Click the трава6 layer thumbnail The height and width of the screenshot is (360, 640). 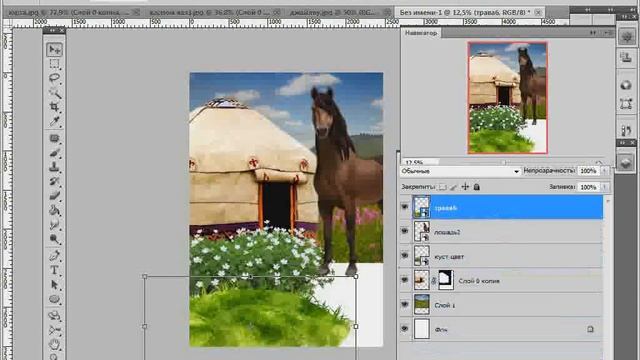click(422, 207)
